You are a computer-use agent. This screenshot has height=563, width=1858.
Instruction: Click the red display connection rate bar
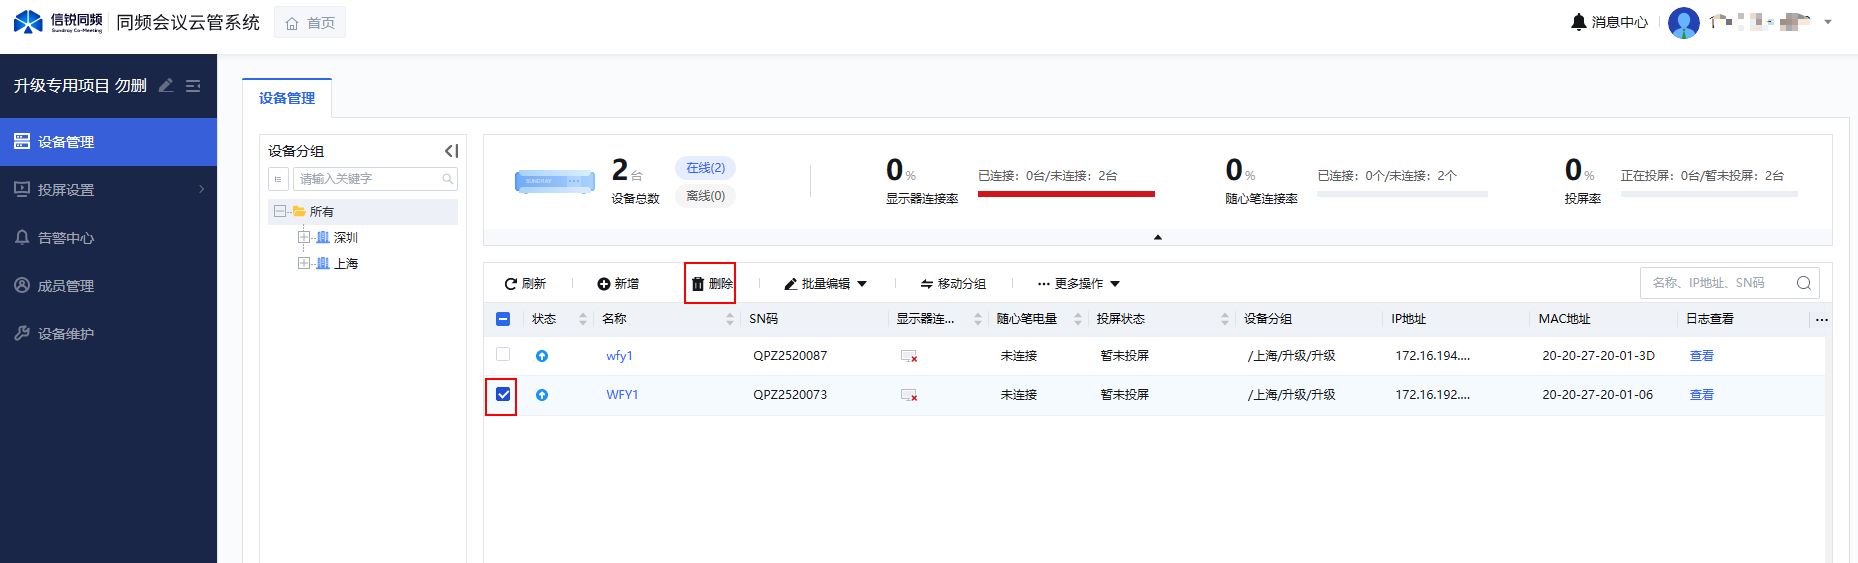(1065, 194)
